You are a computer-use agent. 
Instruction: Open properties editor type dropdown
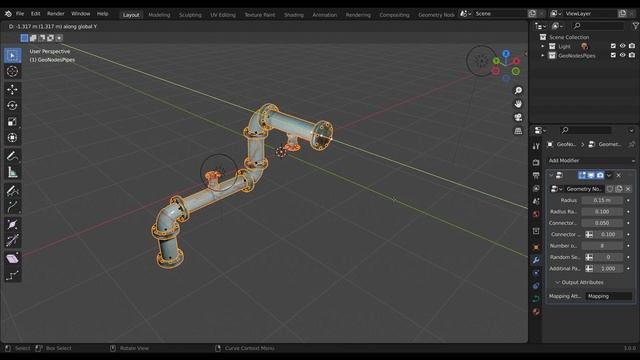(x=541, y=130)
